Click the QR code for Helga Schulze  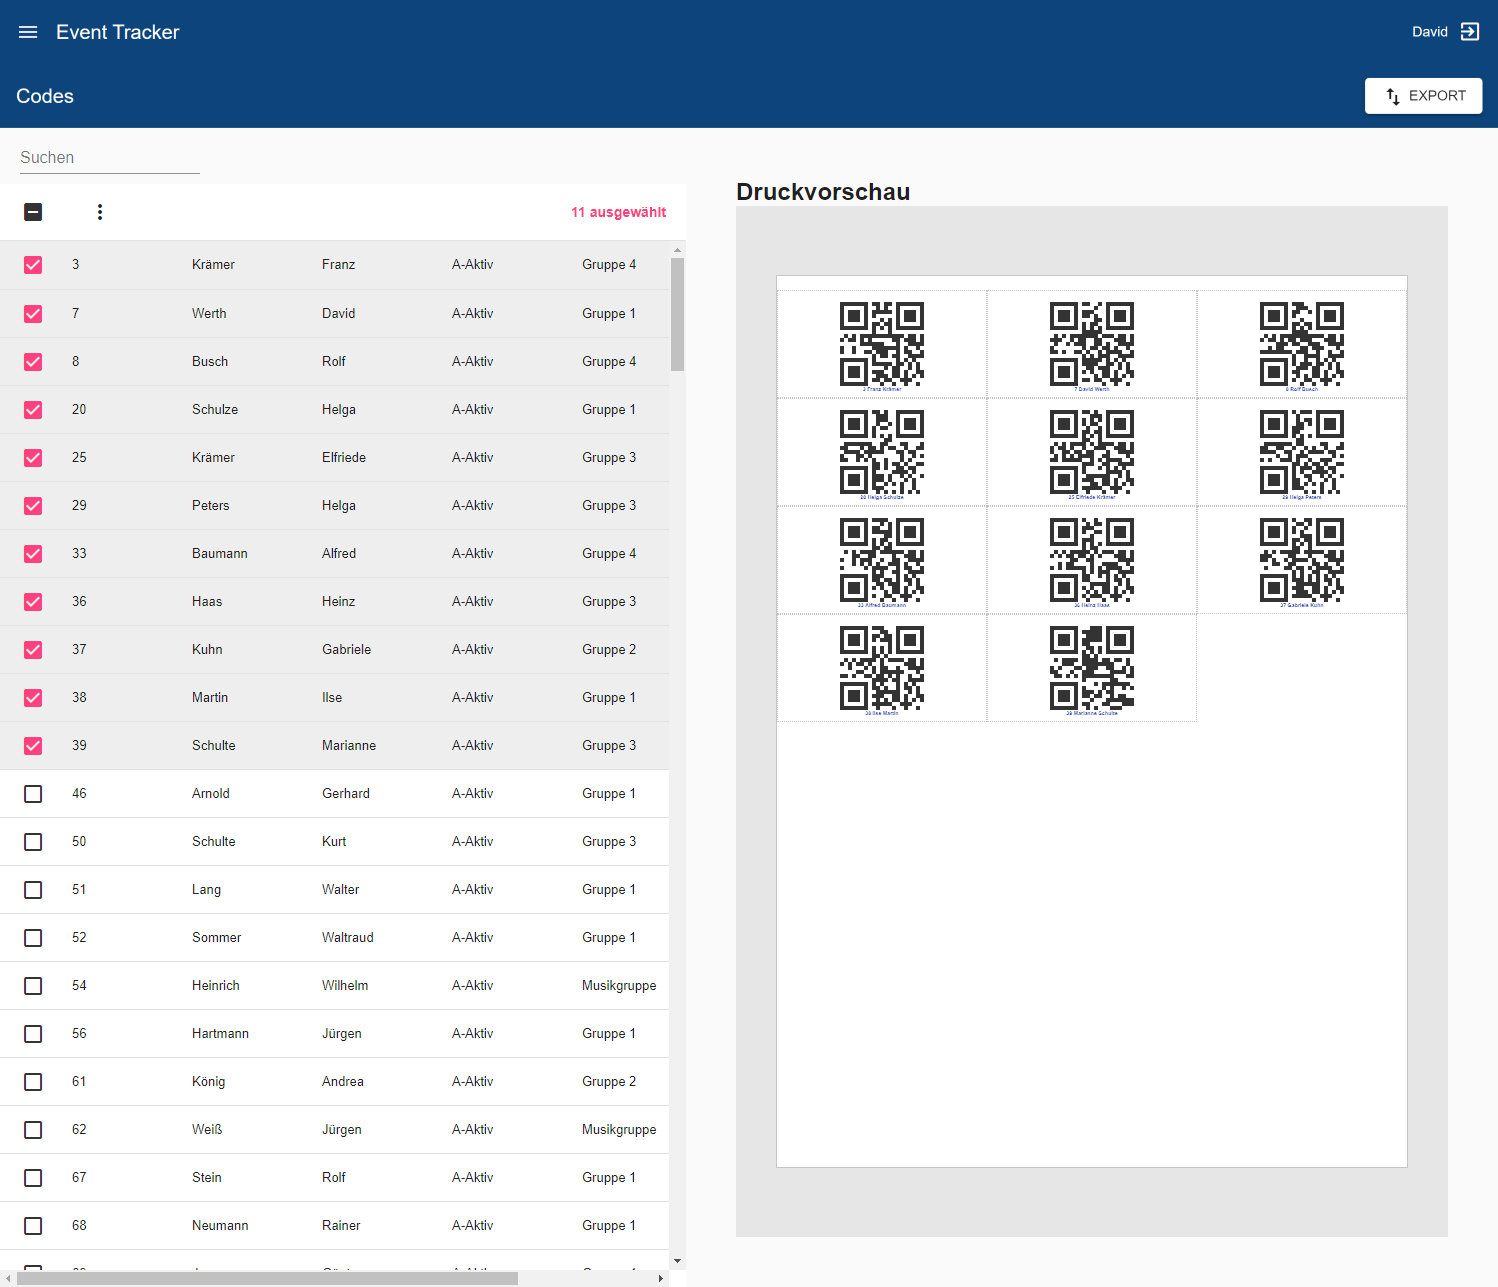[x=882, y=452]
